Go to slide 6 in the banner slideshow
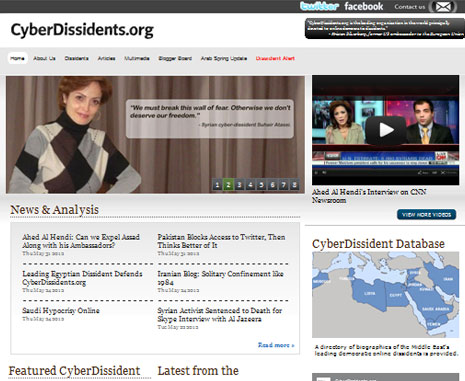Viewport: 465px width, 381px height. (x=272, y=185)
